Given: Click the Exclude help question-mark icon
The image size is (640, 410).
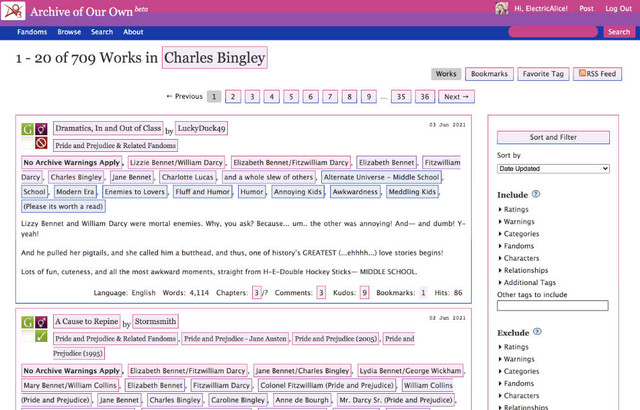Looking at the screenshot, I should coord(537,332).
